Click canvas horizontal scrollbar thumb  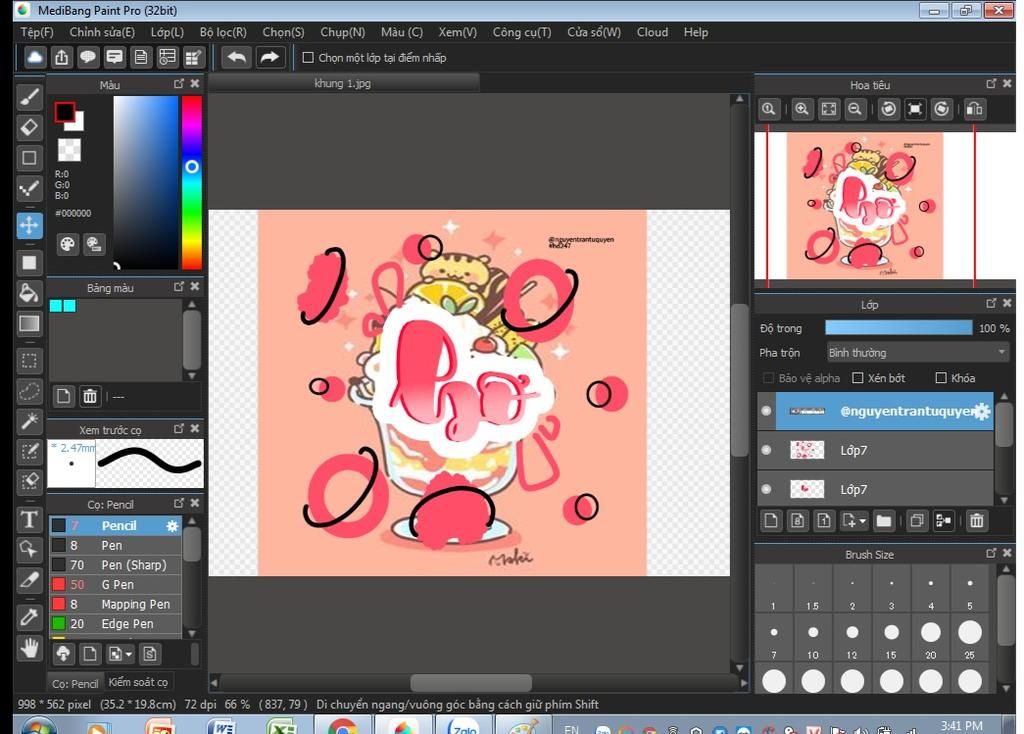471,682
